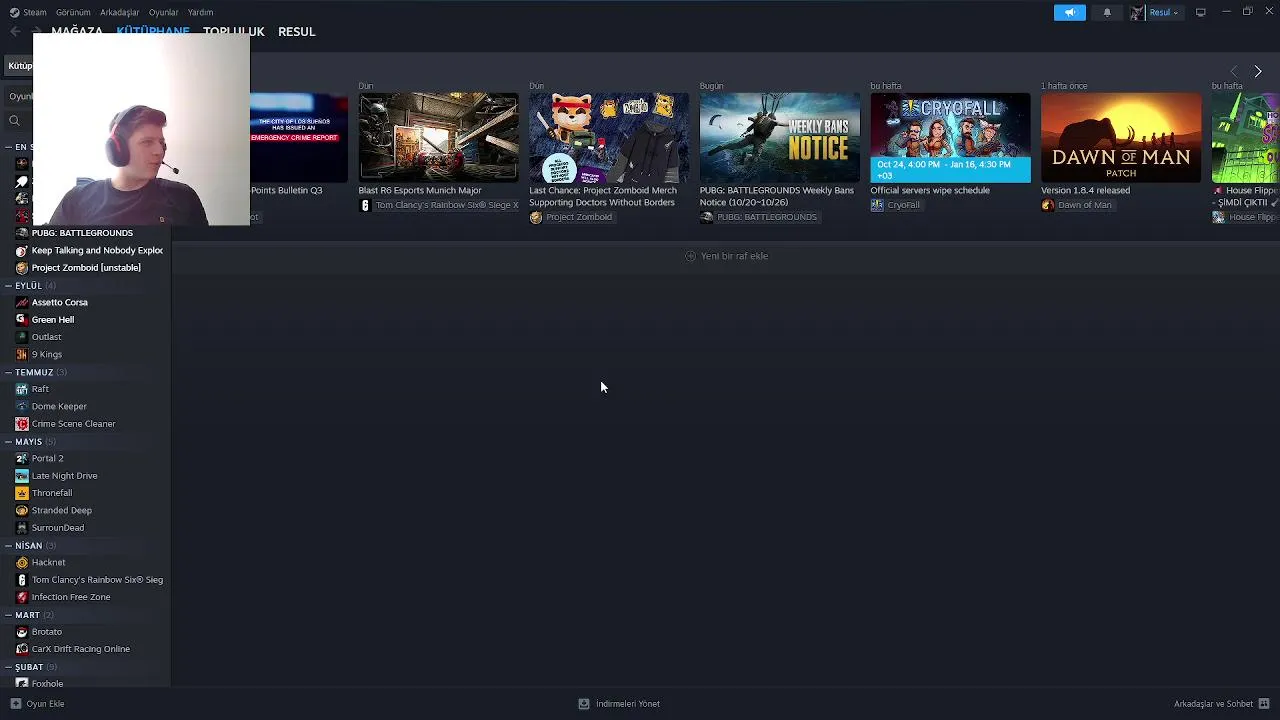Viewport: 1280px width, 720px height.
Task: Select Project Zomboid [unstable] game icon
Action: 22,268
